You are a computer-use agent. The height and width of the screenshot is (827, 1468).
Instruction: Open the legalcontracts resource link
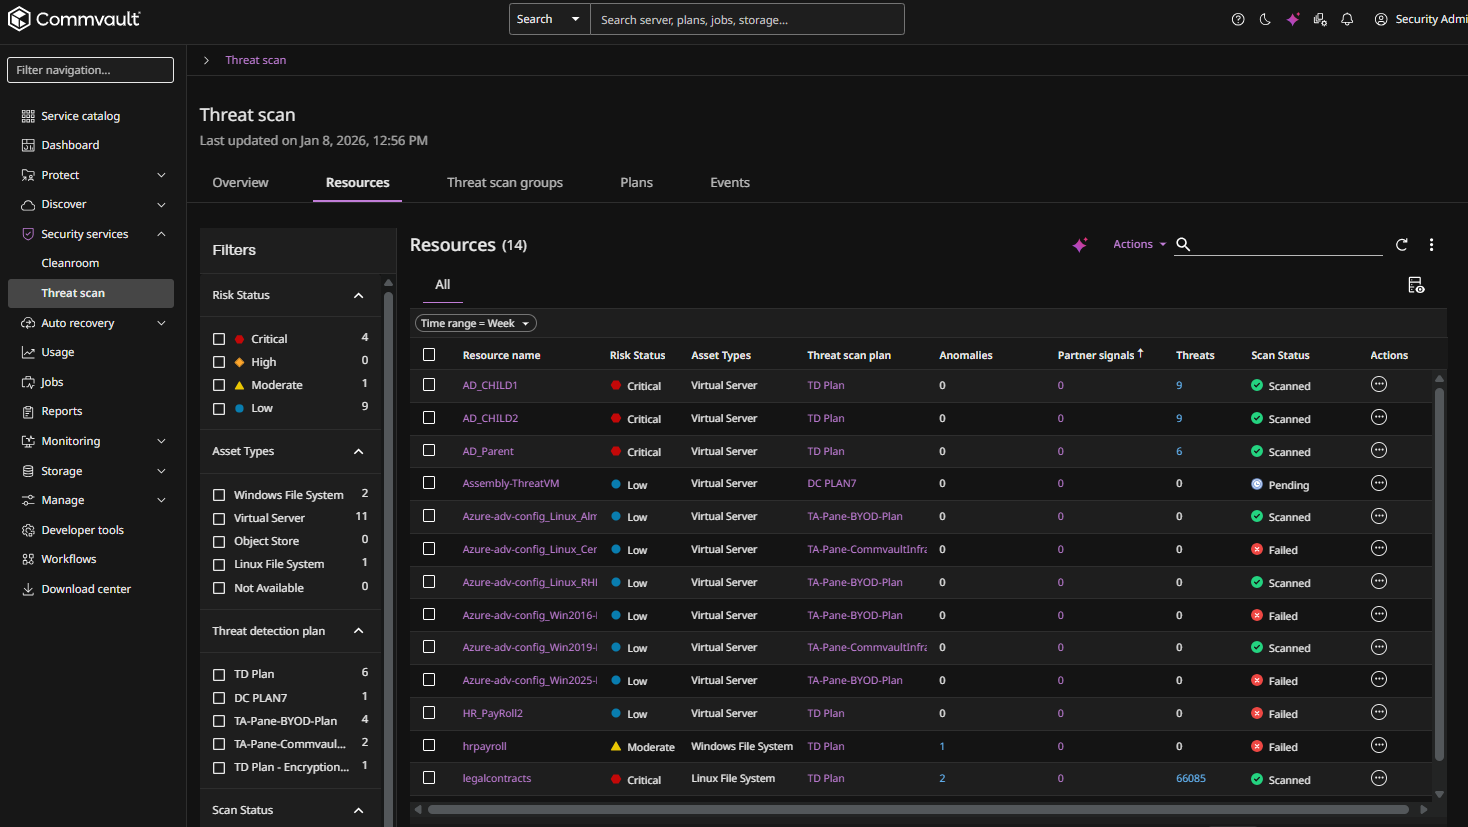[x=496, y=778]
